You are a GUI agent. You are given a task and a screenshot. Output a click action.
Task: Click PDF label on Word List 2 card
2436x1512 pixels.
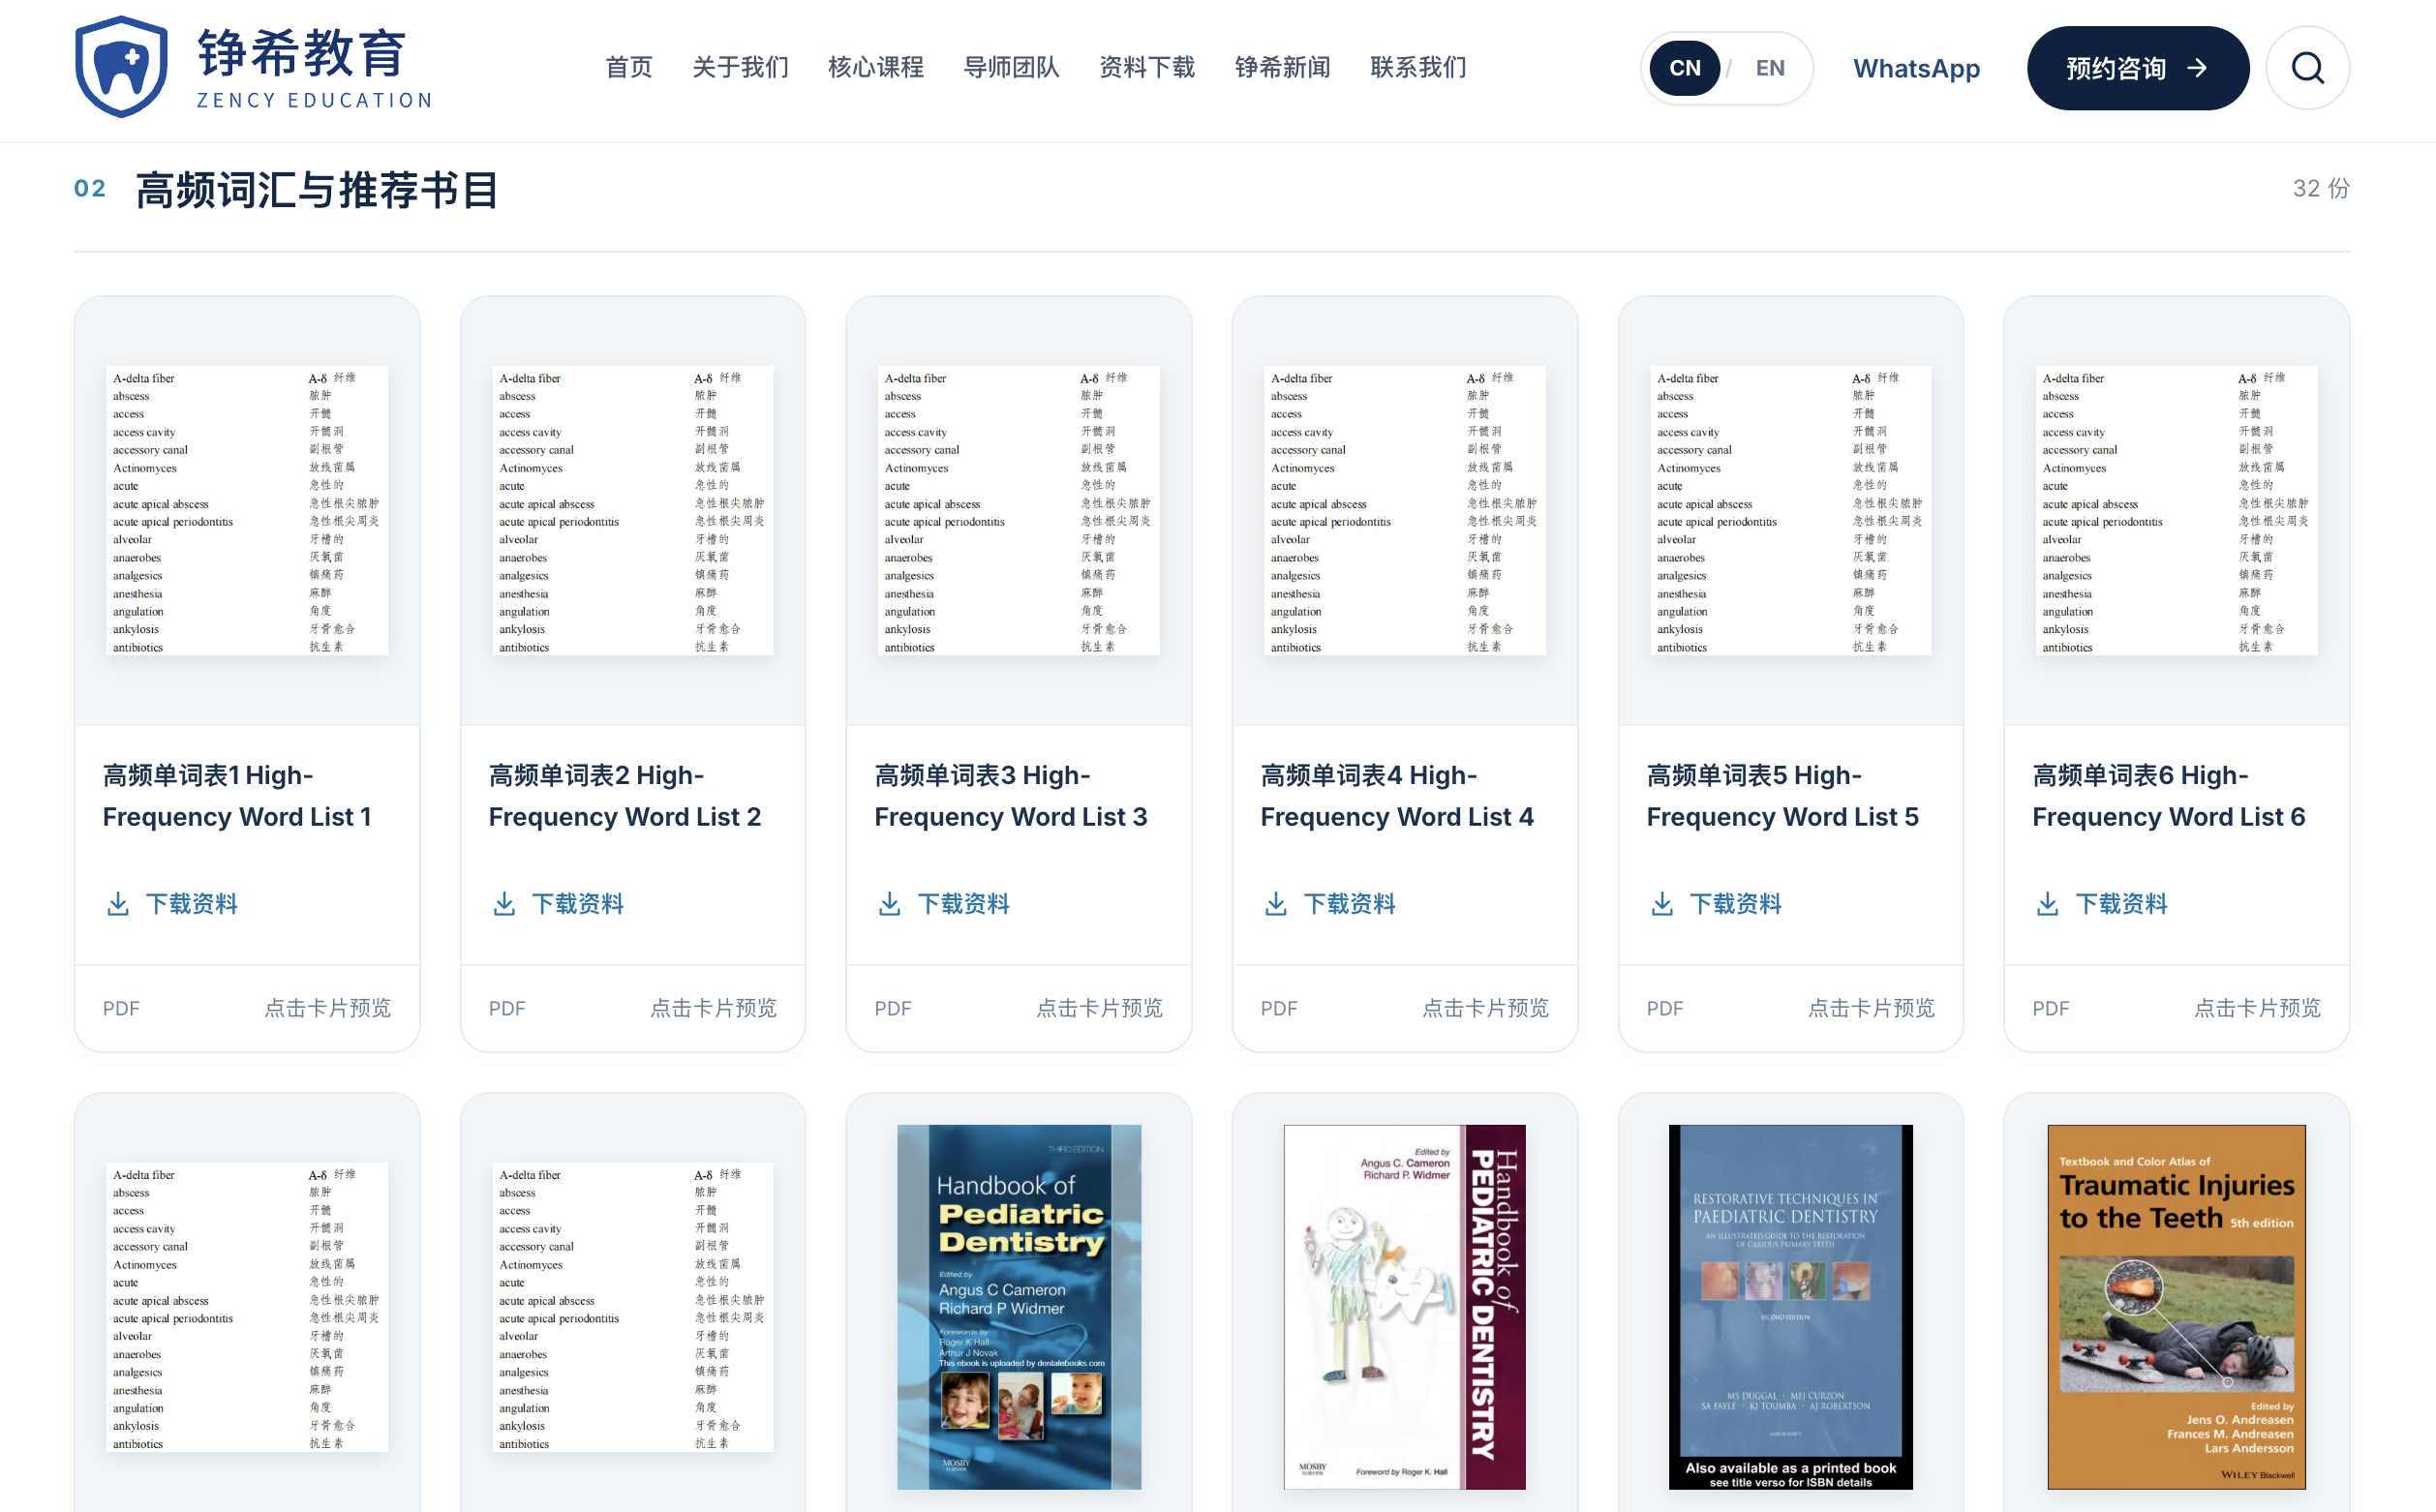pyautogui.click(x=507, y=1008)
